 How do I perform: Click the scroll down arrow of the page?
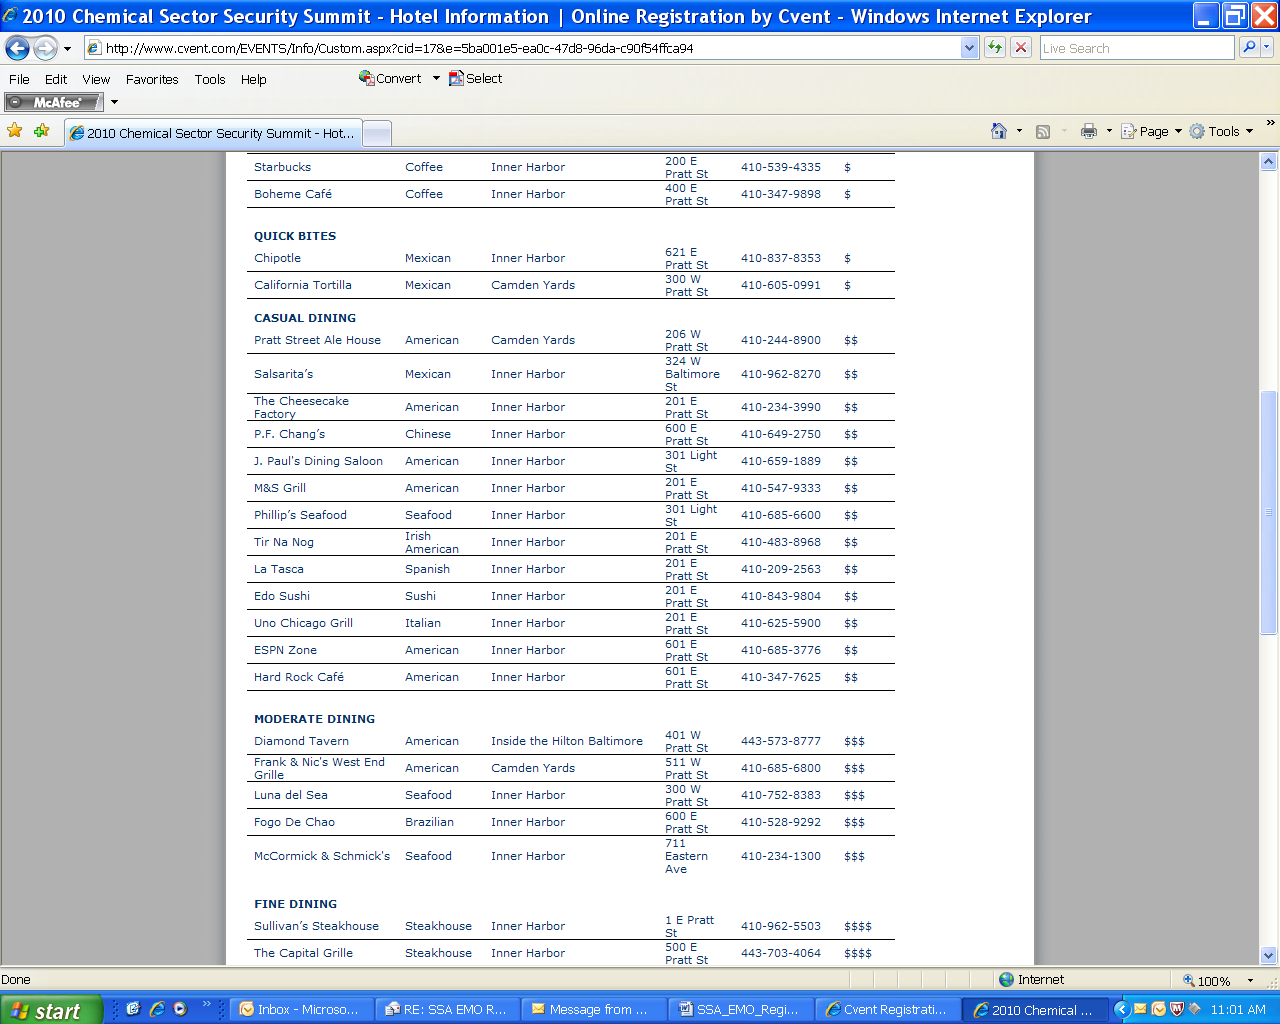click(x=1268, y=955)
